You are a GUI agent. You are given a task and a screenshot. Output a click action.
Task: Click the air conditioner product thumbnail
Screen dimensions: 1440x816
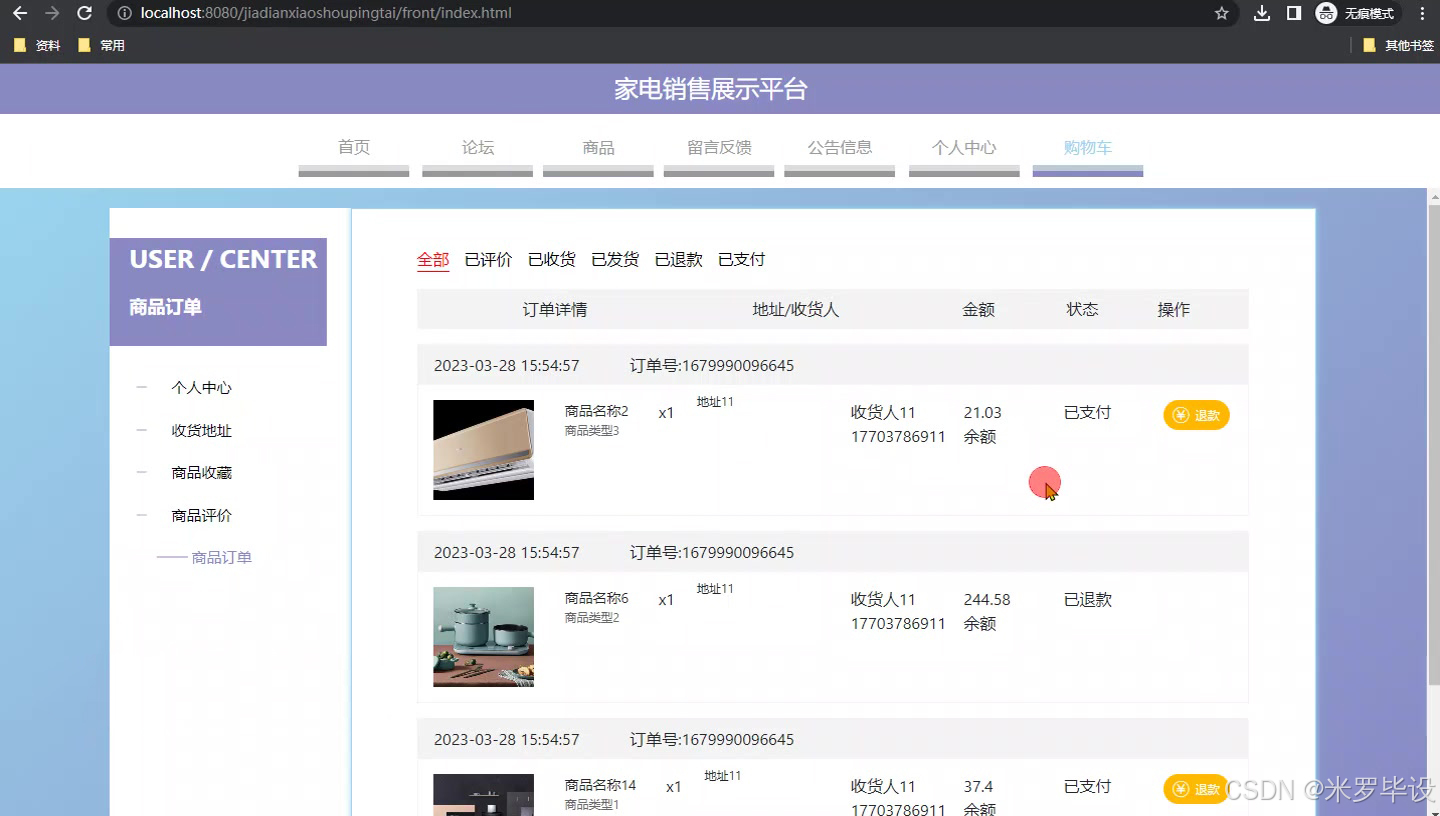tap(483, 449)
